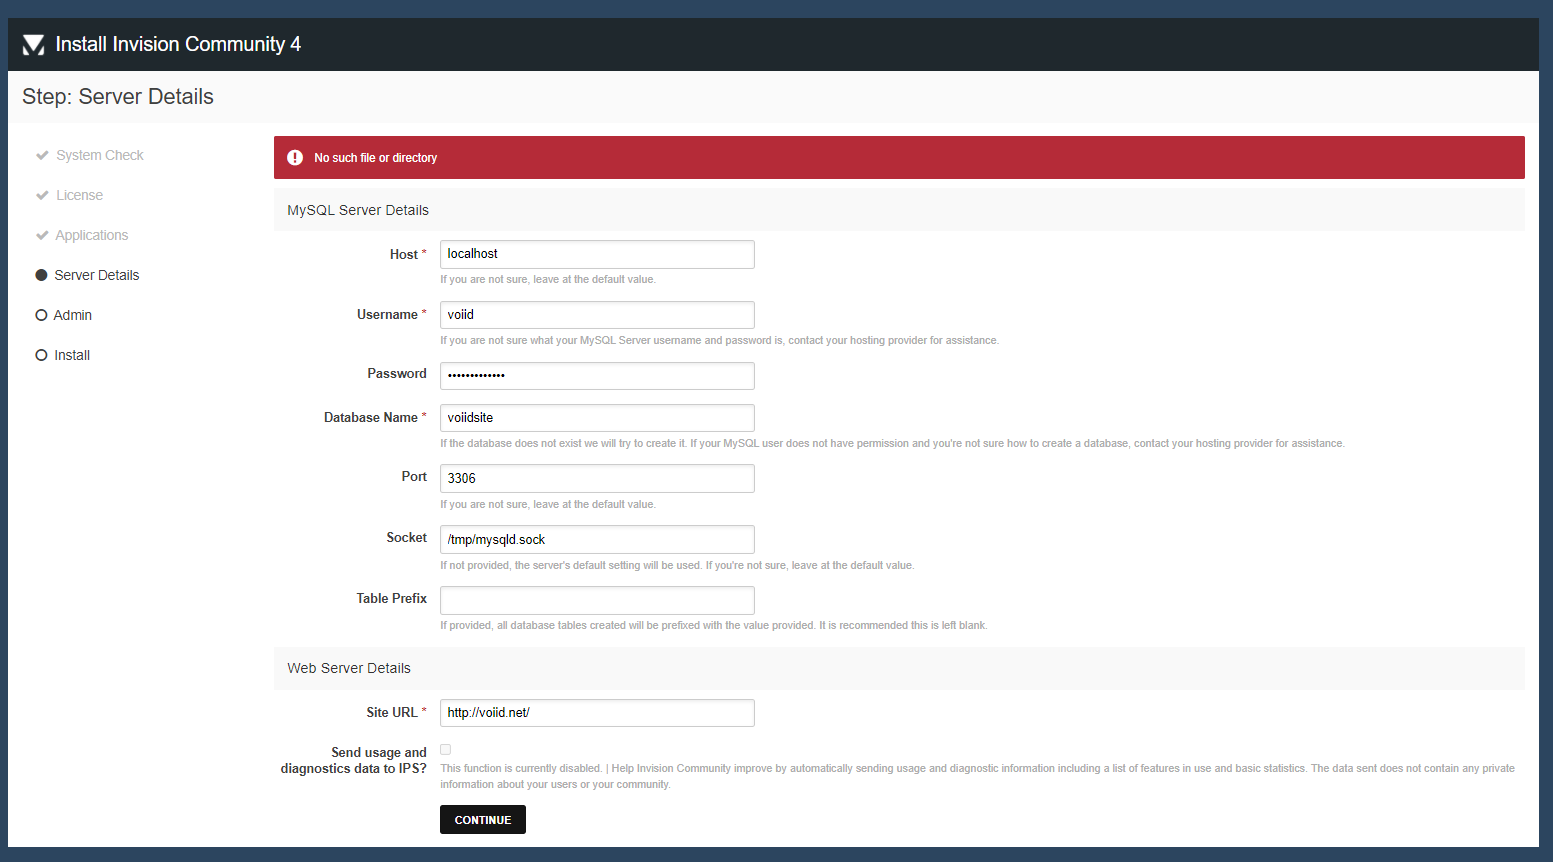Select the Server Details step

[97, 275]
